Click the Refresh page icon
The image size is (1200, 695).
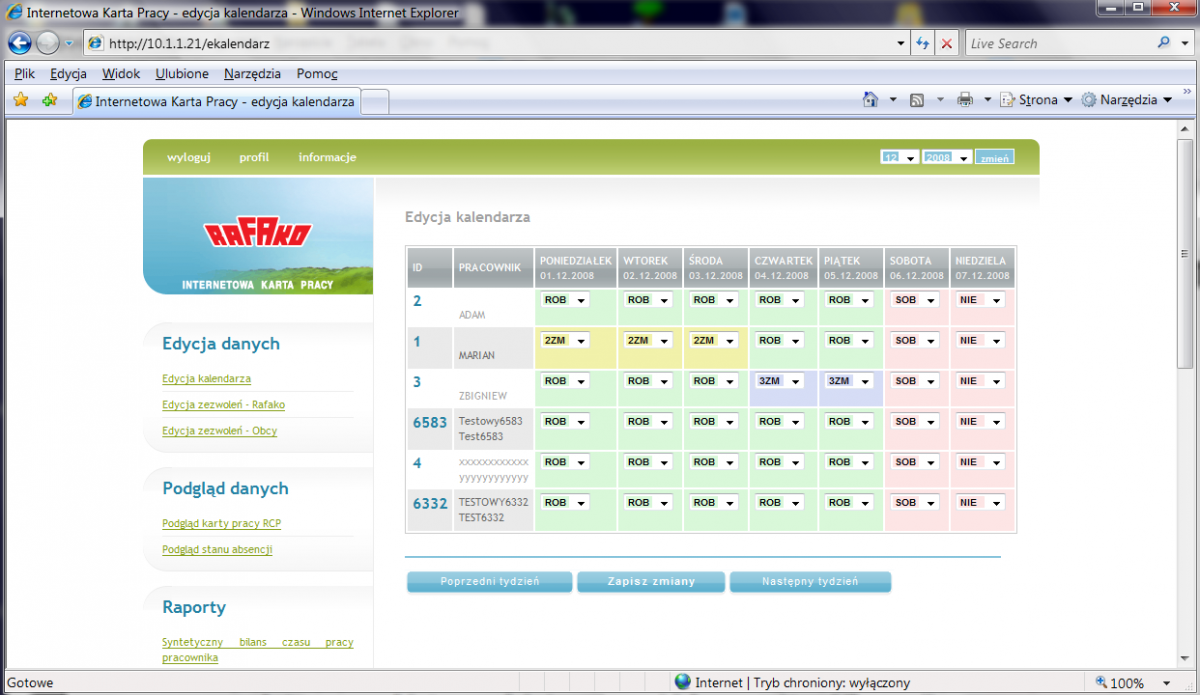pyautogui.click(x=922, y=43)
